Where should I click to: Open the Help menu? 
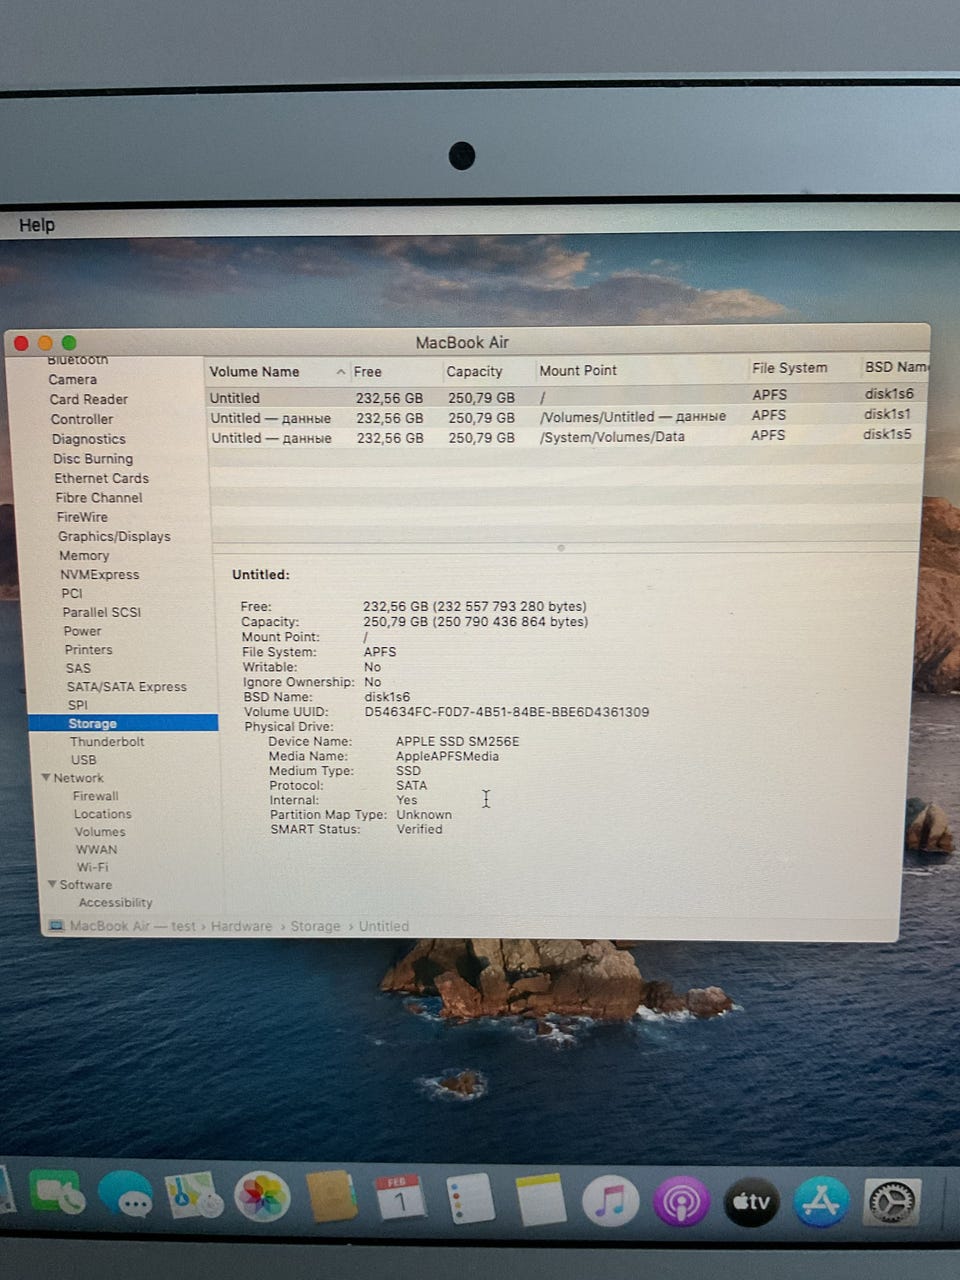tap(37, 225)
